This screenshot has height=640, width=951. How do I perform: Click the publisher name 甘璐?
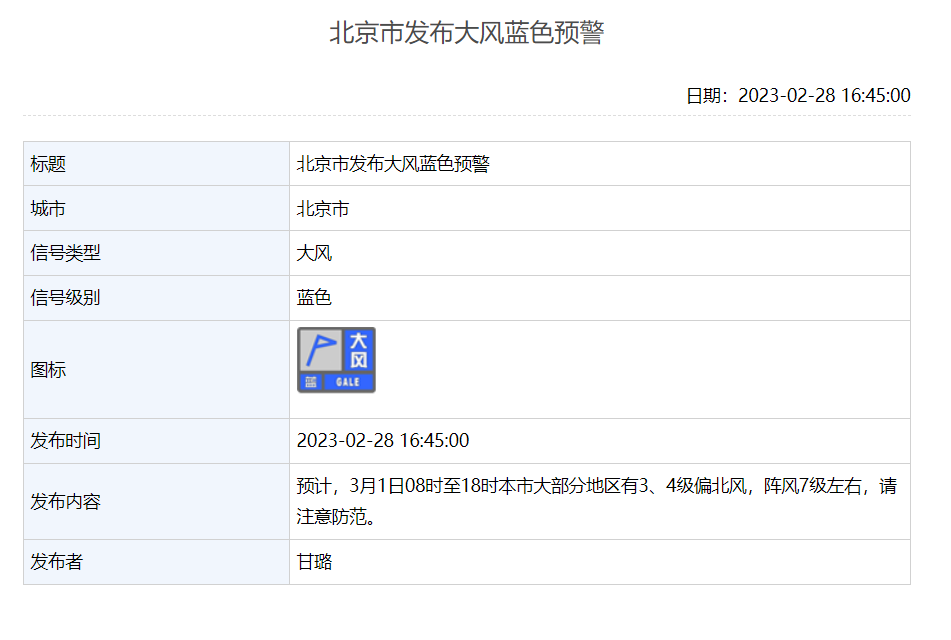click(314, 562)
